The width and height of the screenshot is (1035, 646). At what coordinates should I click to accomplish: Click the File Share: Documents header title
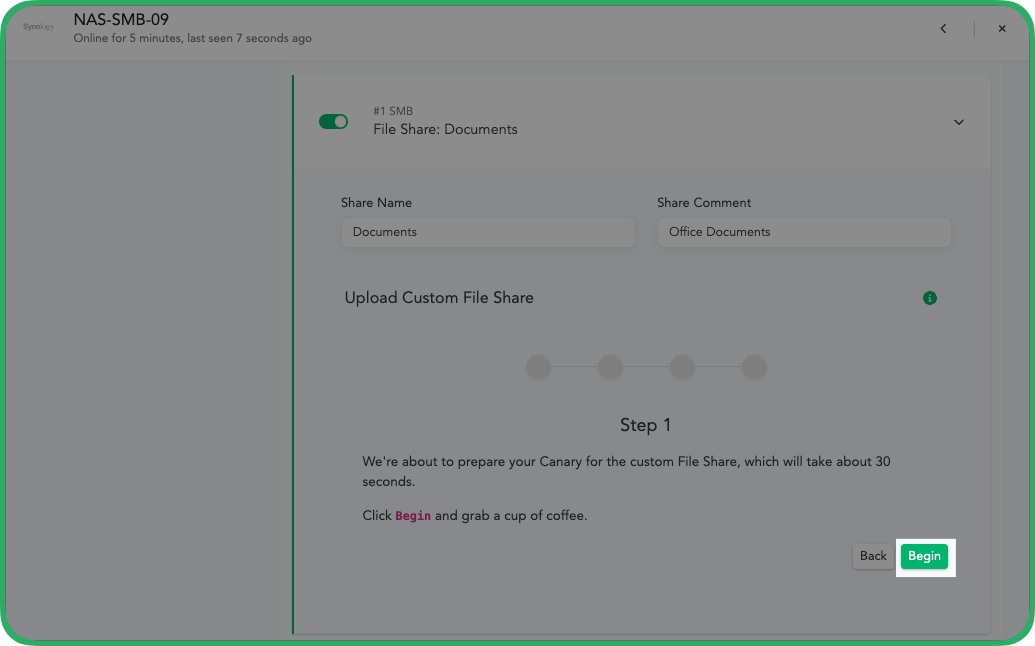point(445,129)
